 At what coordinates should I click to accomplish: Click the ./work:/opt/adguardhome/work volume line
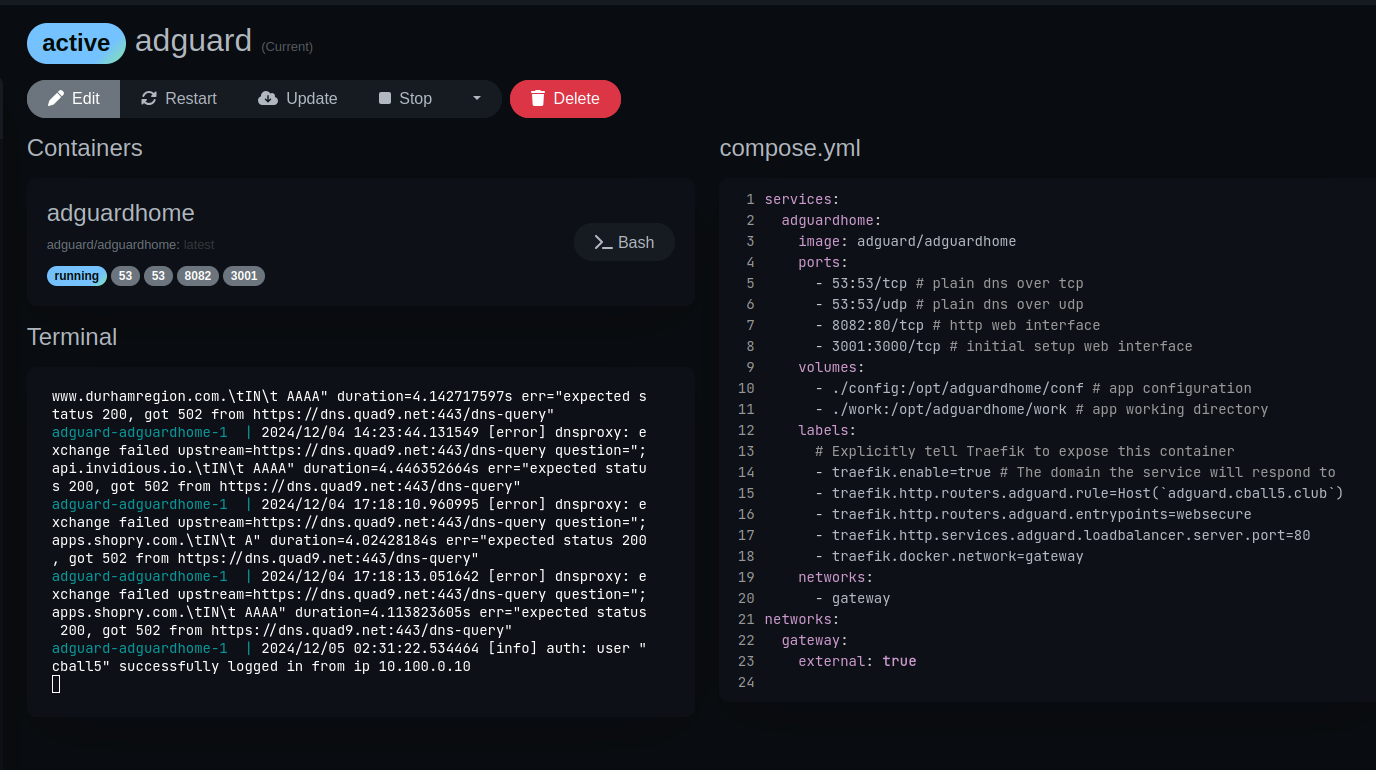coord(1042,409)
